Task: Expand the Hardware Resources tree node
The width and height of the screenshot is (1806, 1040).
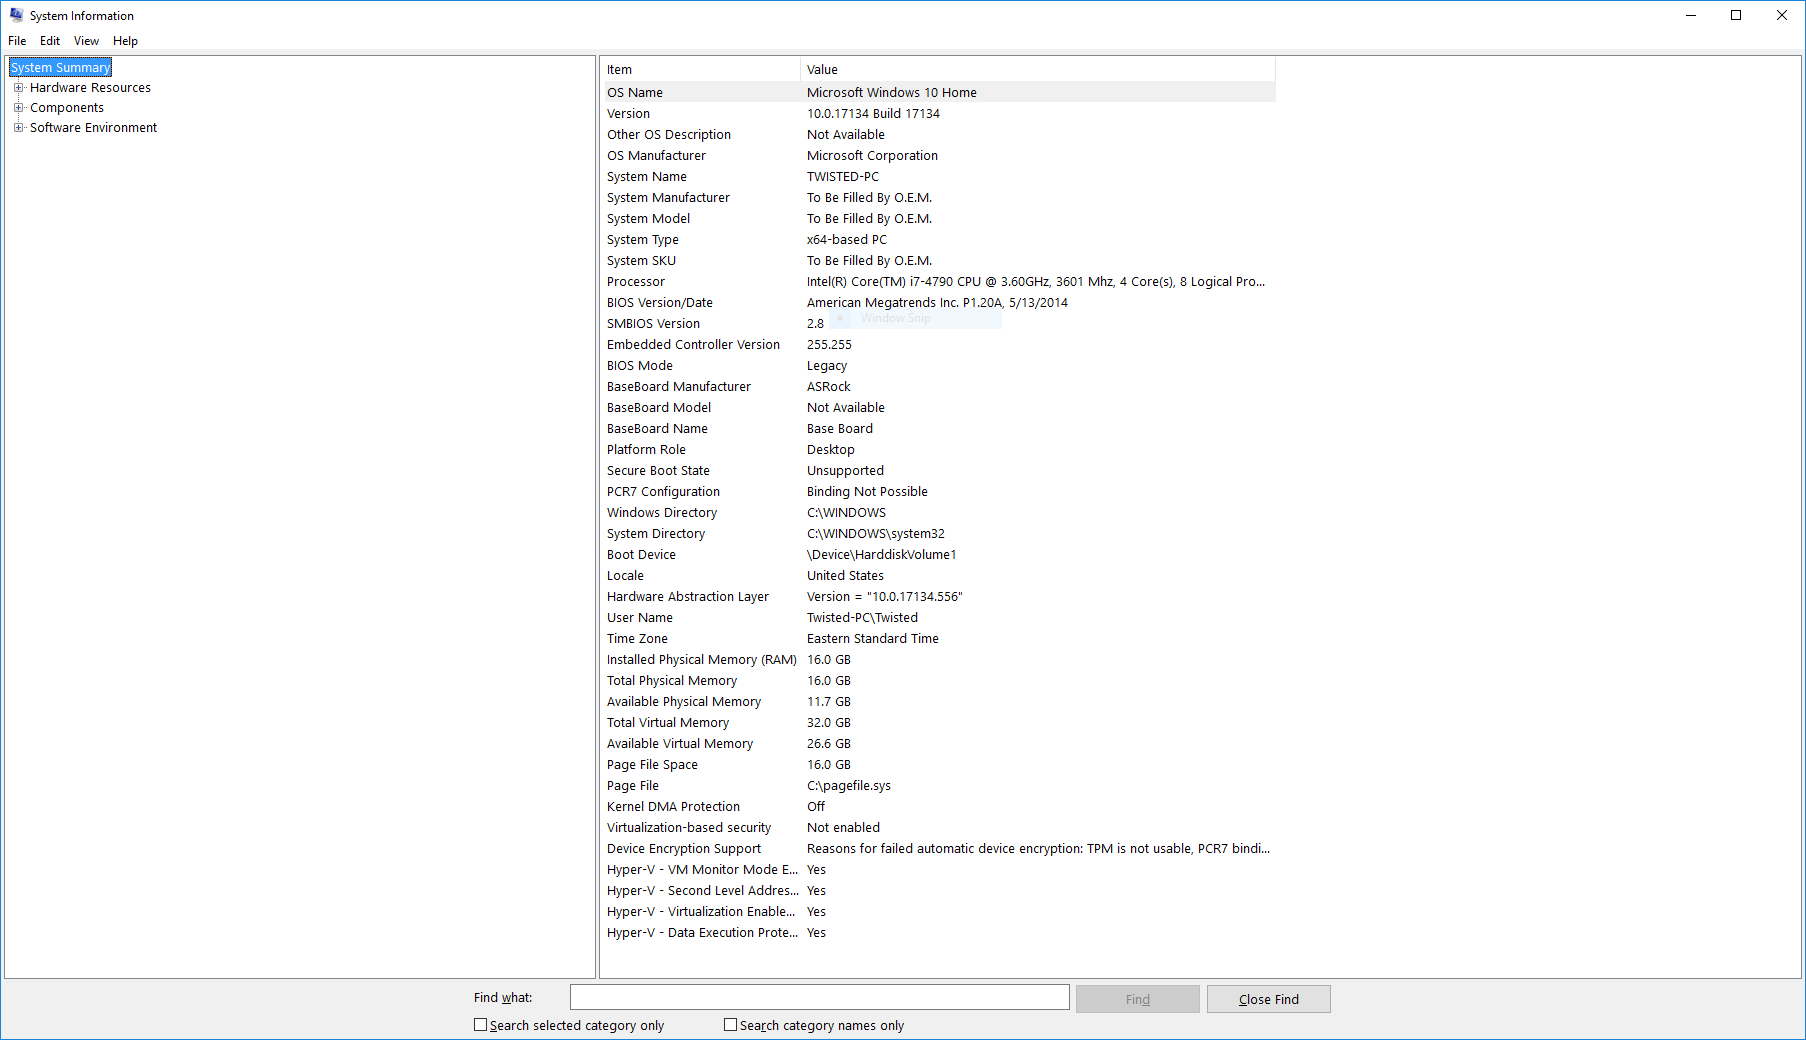Action: tap(18, 87)
